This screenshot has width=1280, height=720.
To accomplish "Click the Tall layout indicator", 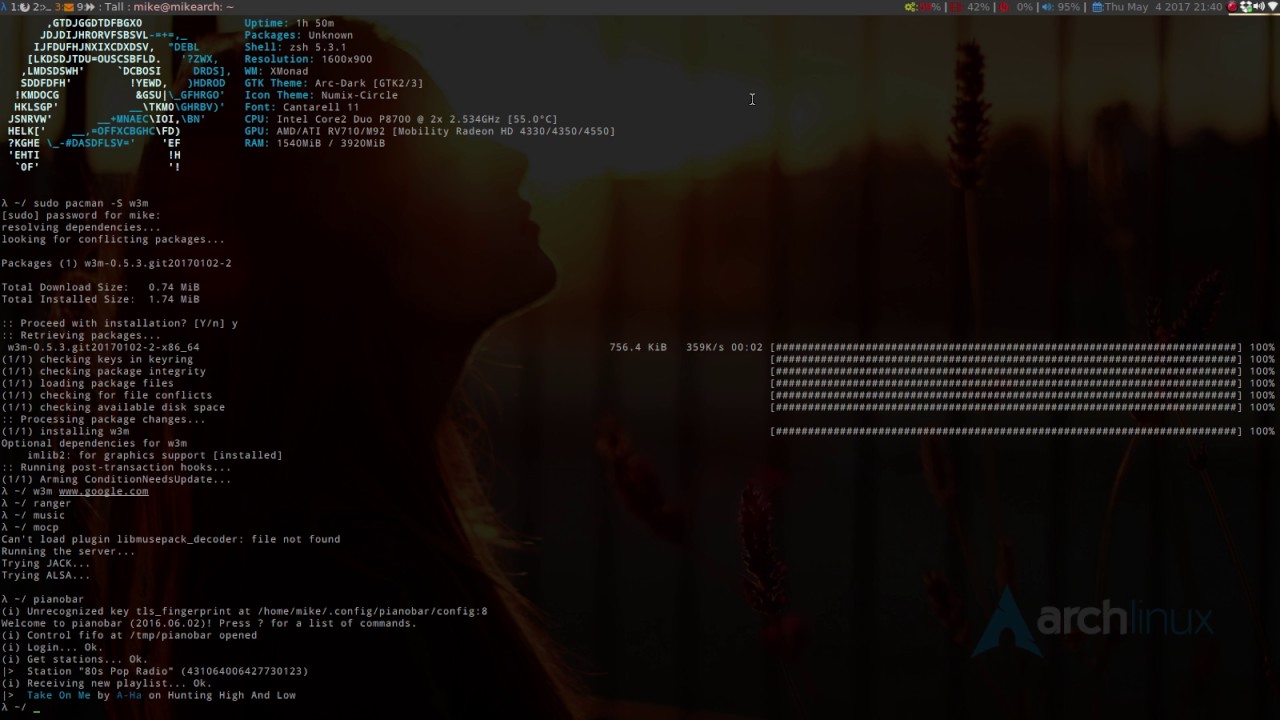I will click(x=114, y=7).
